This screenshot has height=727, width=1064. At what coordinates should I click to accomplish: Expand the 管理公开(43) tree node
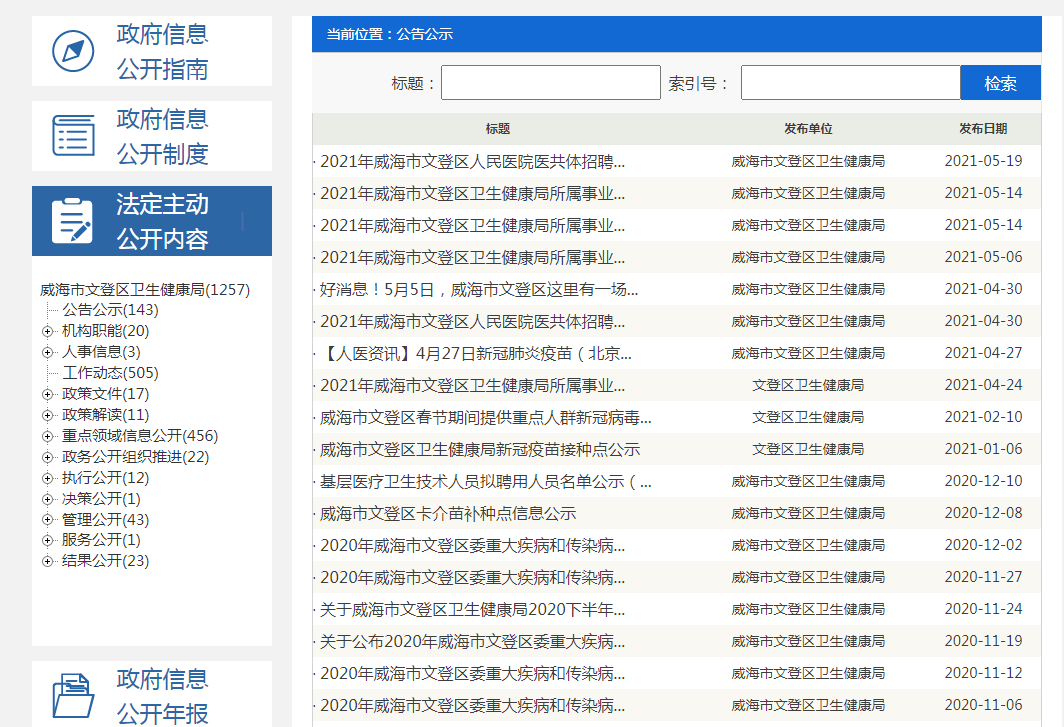click(47, 520)
